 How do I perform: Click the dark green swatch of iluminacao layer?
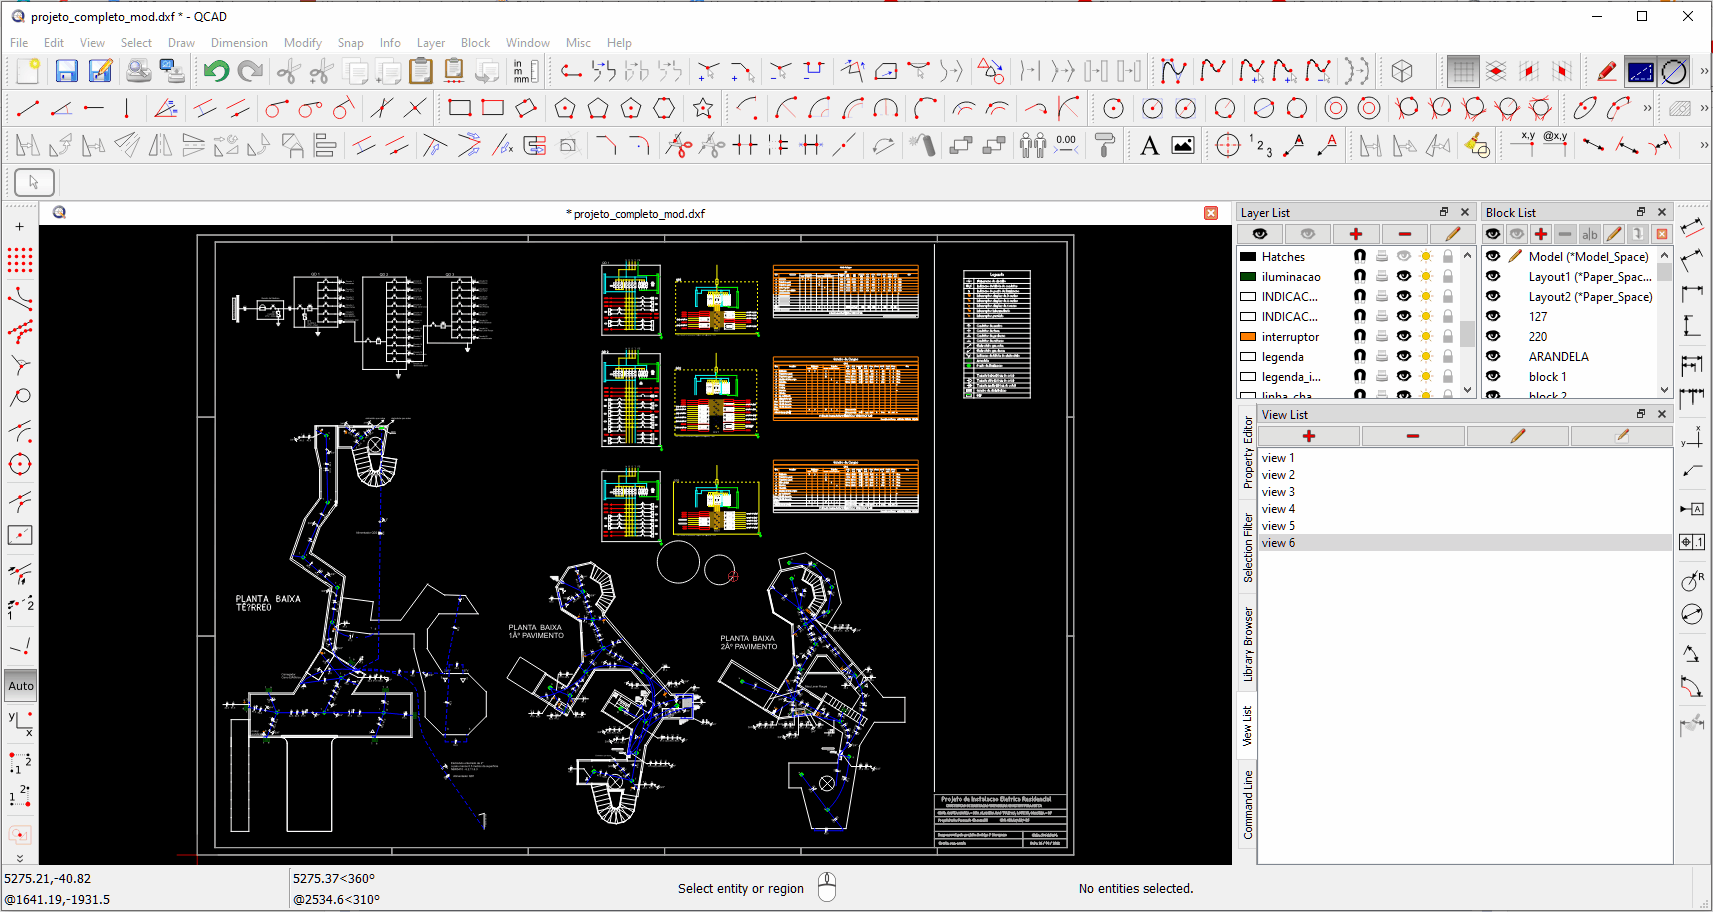tap(1248, 277)
